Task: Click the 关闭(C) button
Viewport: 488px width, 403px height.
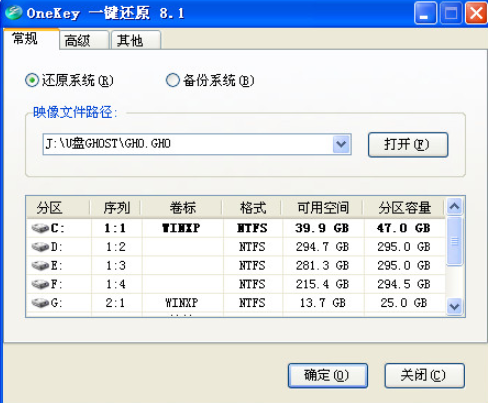Action: click(424, 376)
